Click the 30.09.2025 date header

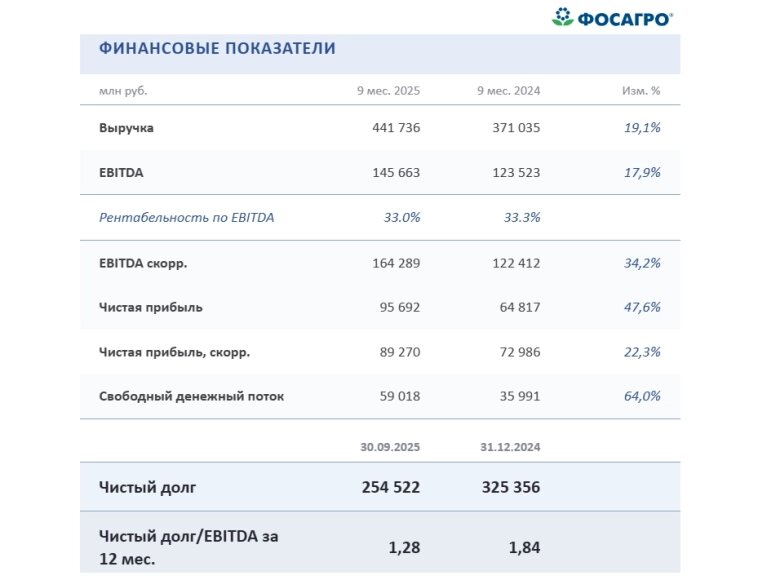pyautogui.click(x=388, y=446)
